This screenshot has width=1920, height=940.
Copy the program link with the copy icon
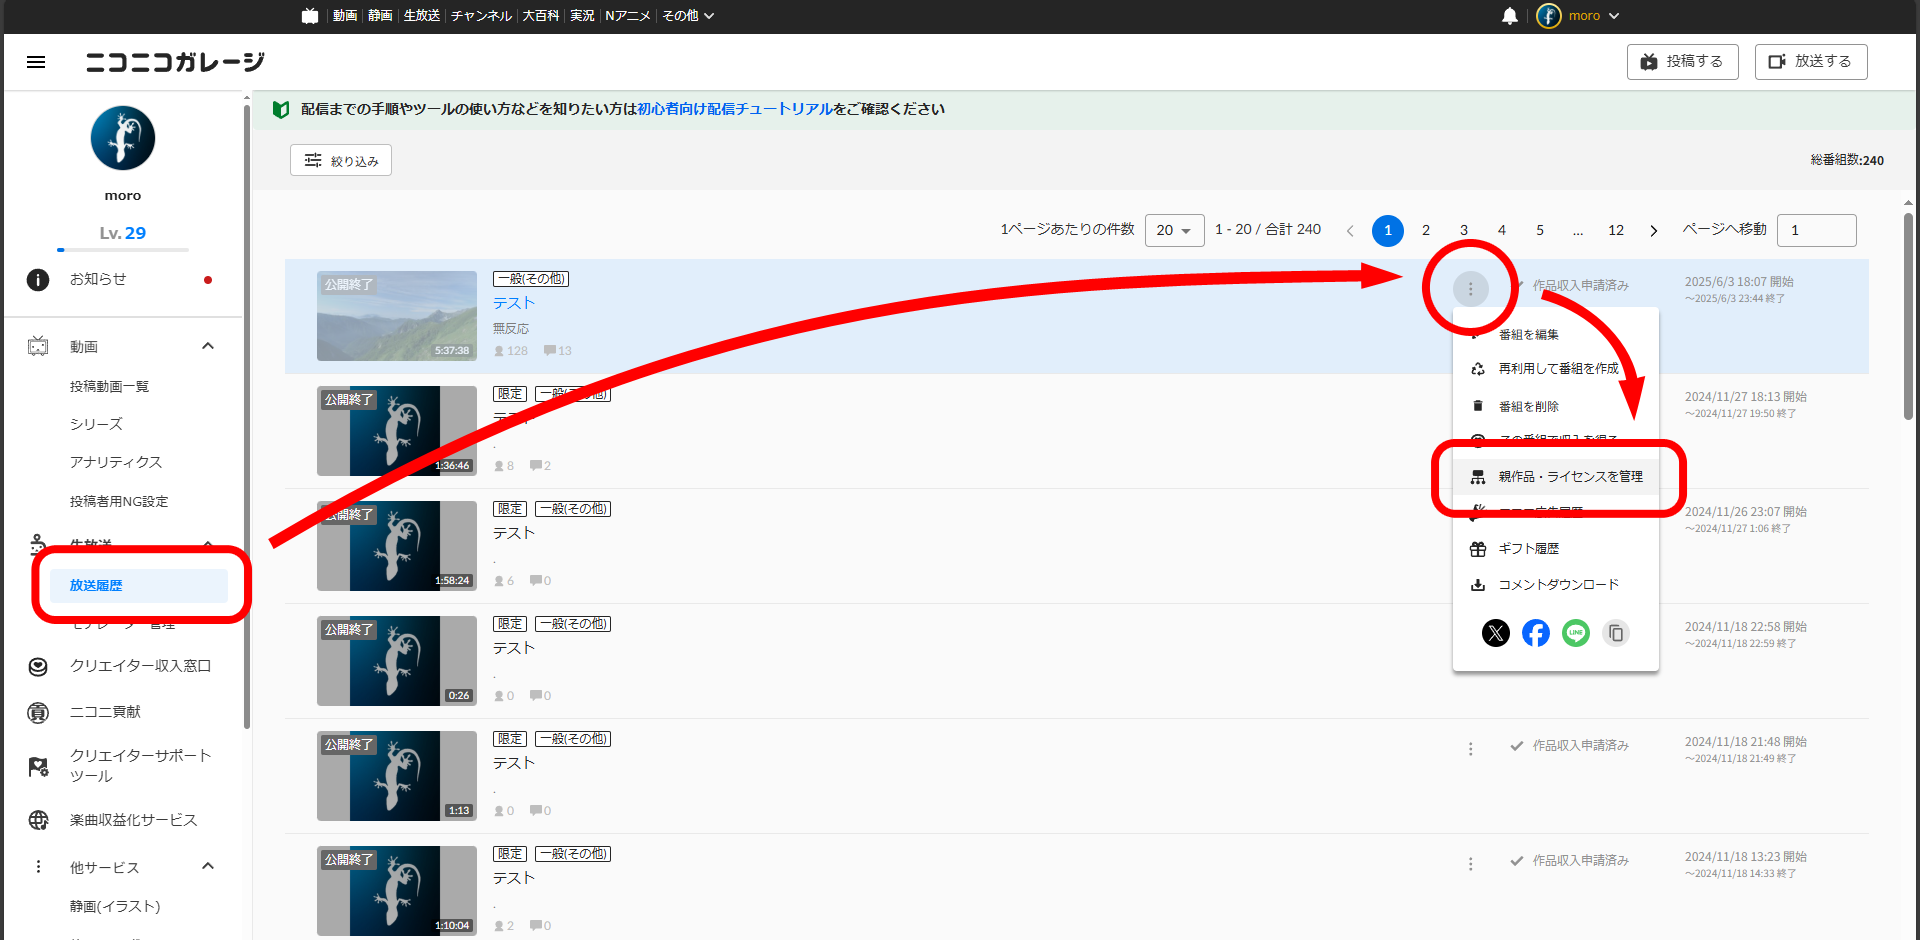[1615, 633]
